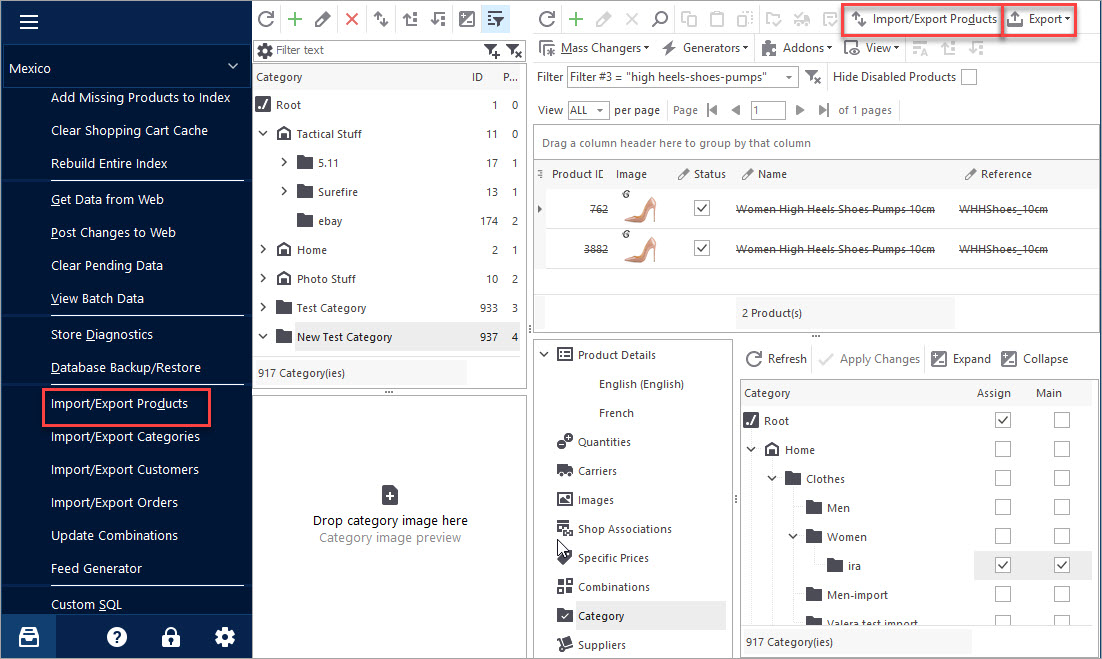Viewport: 1102px width, 659px height.
Task: Click Refresh in category assign panel
Action: pos(777,359)
